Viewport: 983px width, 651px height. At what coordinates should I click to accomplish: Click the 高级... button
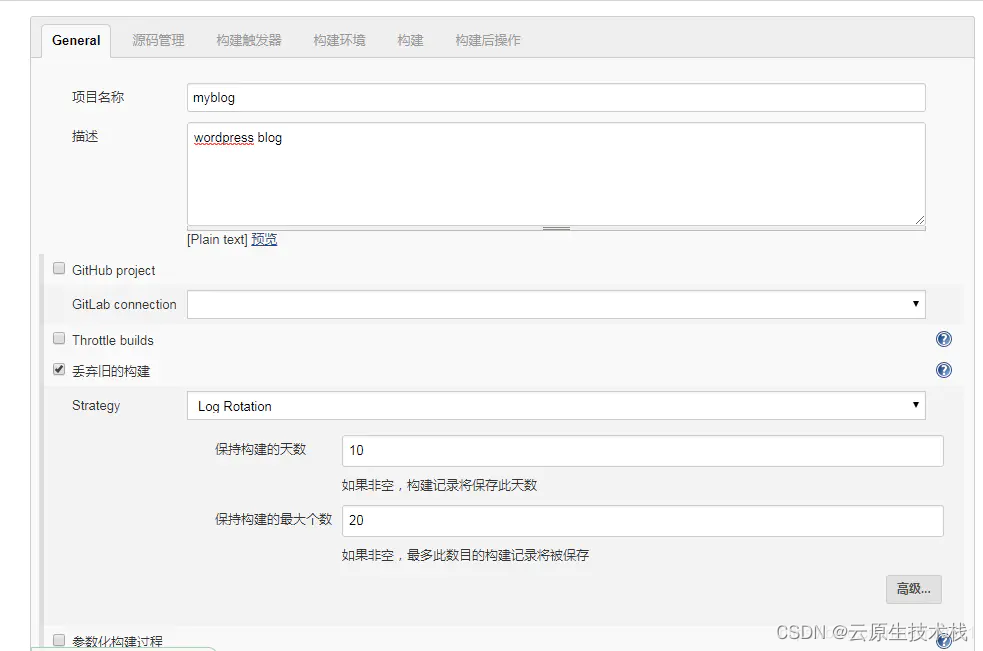tap(913, 589)
